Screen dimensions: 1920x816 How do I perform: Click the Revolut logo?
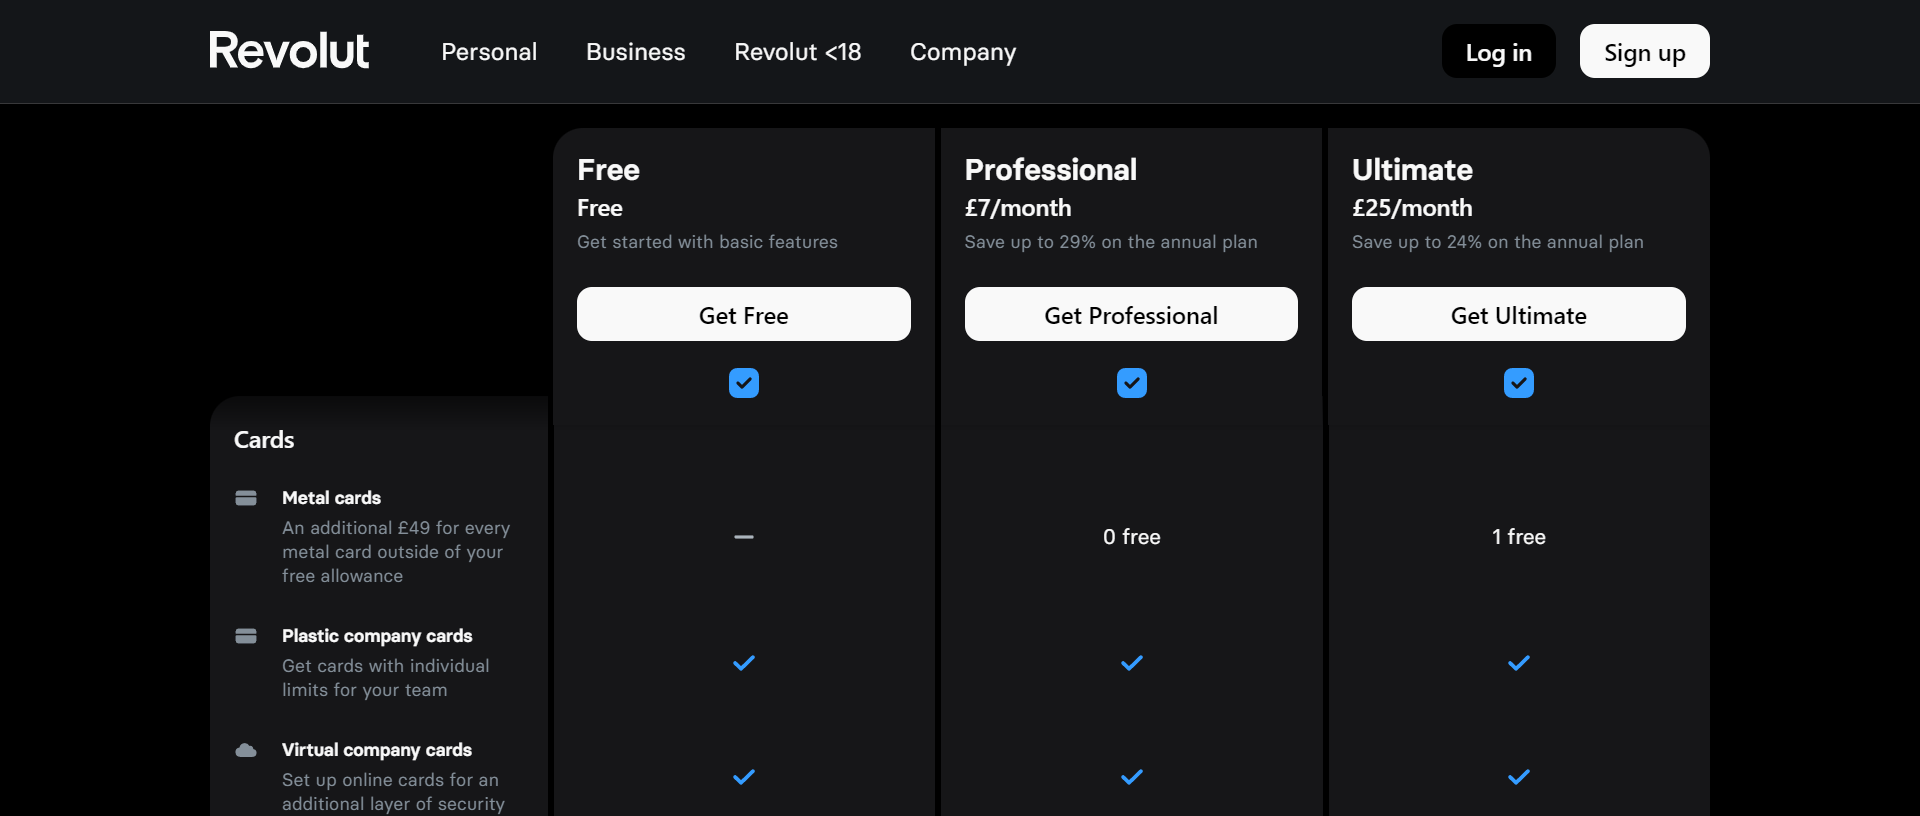click(288, 49)
